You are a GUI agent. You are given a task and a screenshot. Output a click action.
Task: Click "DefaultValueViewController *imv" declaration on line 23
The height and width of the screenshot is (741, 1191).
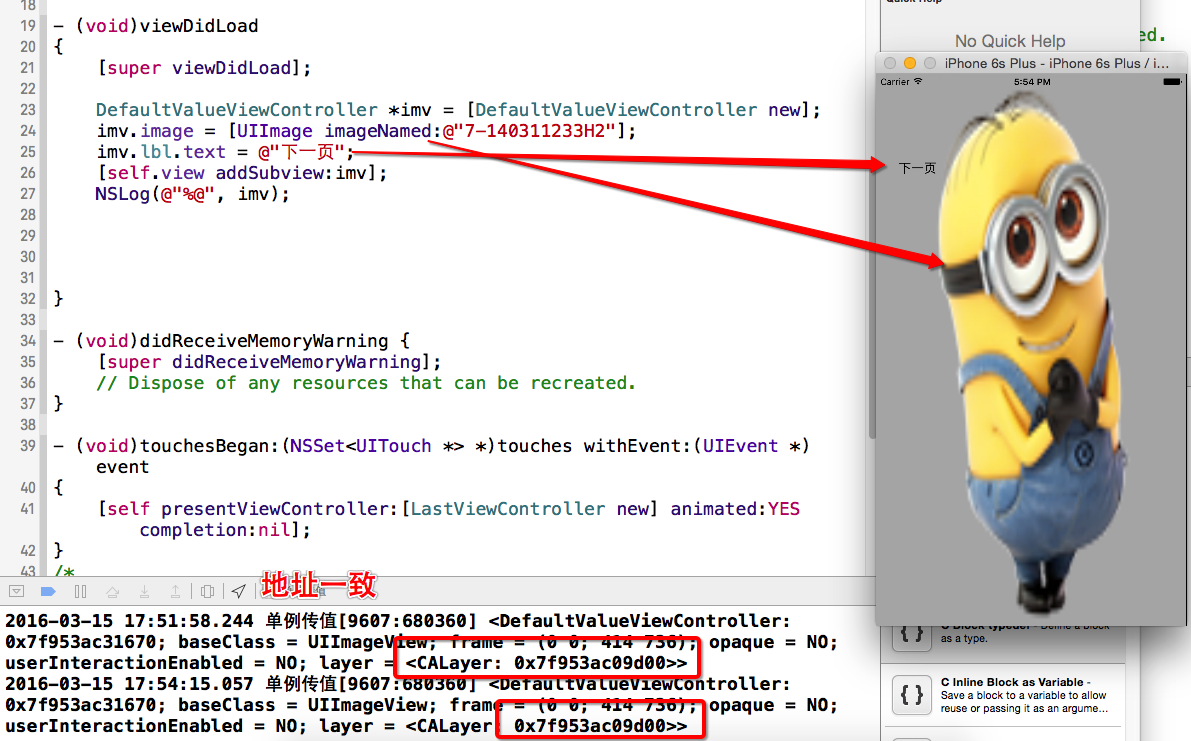pyautogui.click(x=263, y=109)
